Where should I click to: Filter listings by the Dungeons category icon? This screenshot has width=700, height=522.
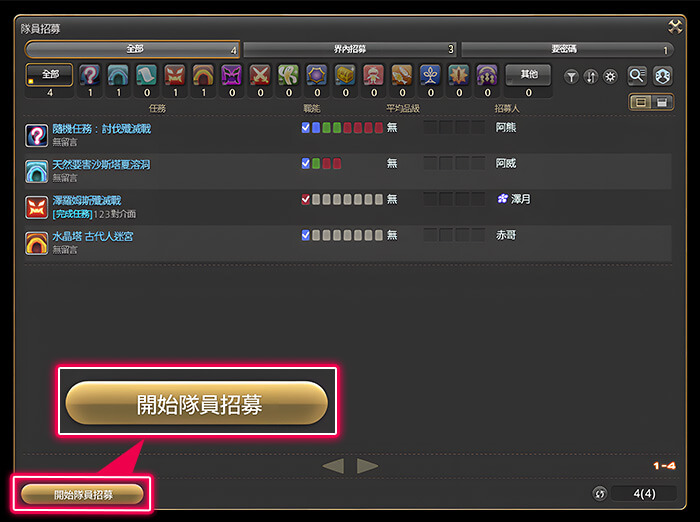click(118, 75)
